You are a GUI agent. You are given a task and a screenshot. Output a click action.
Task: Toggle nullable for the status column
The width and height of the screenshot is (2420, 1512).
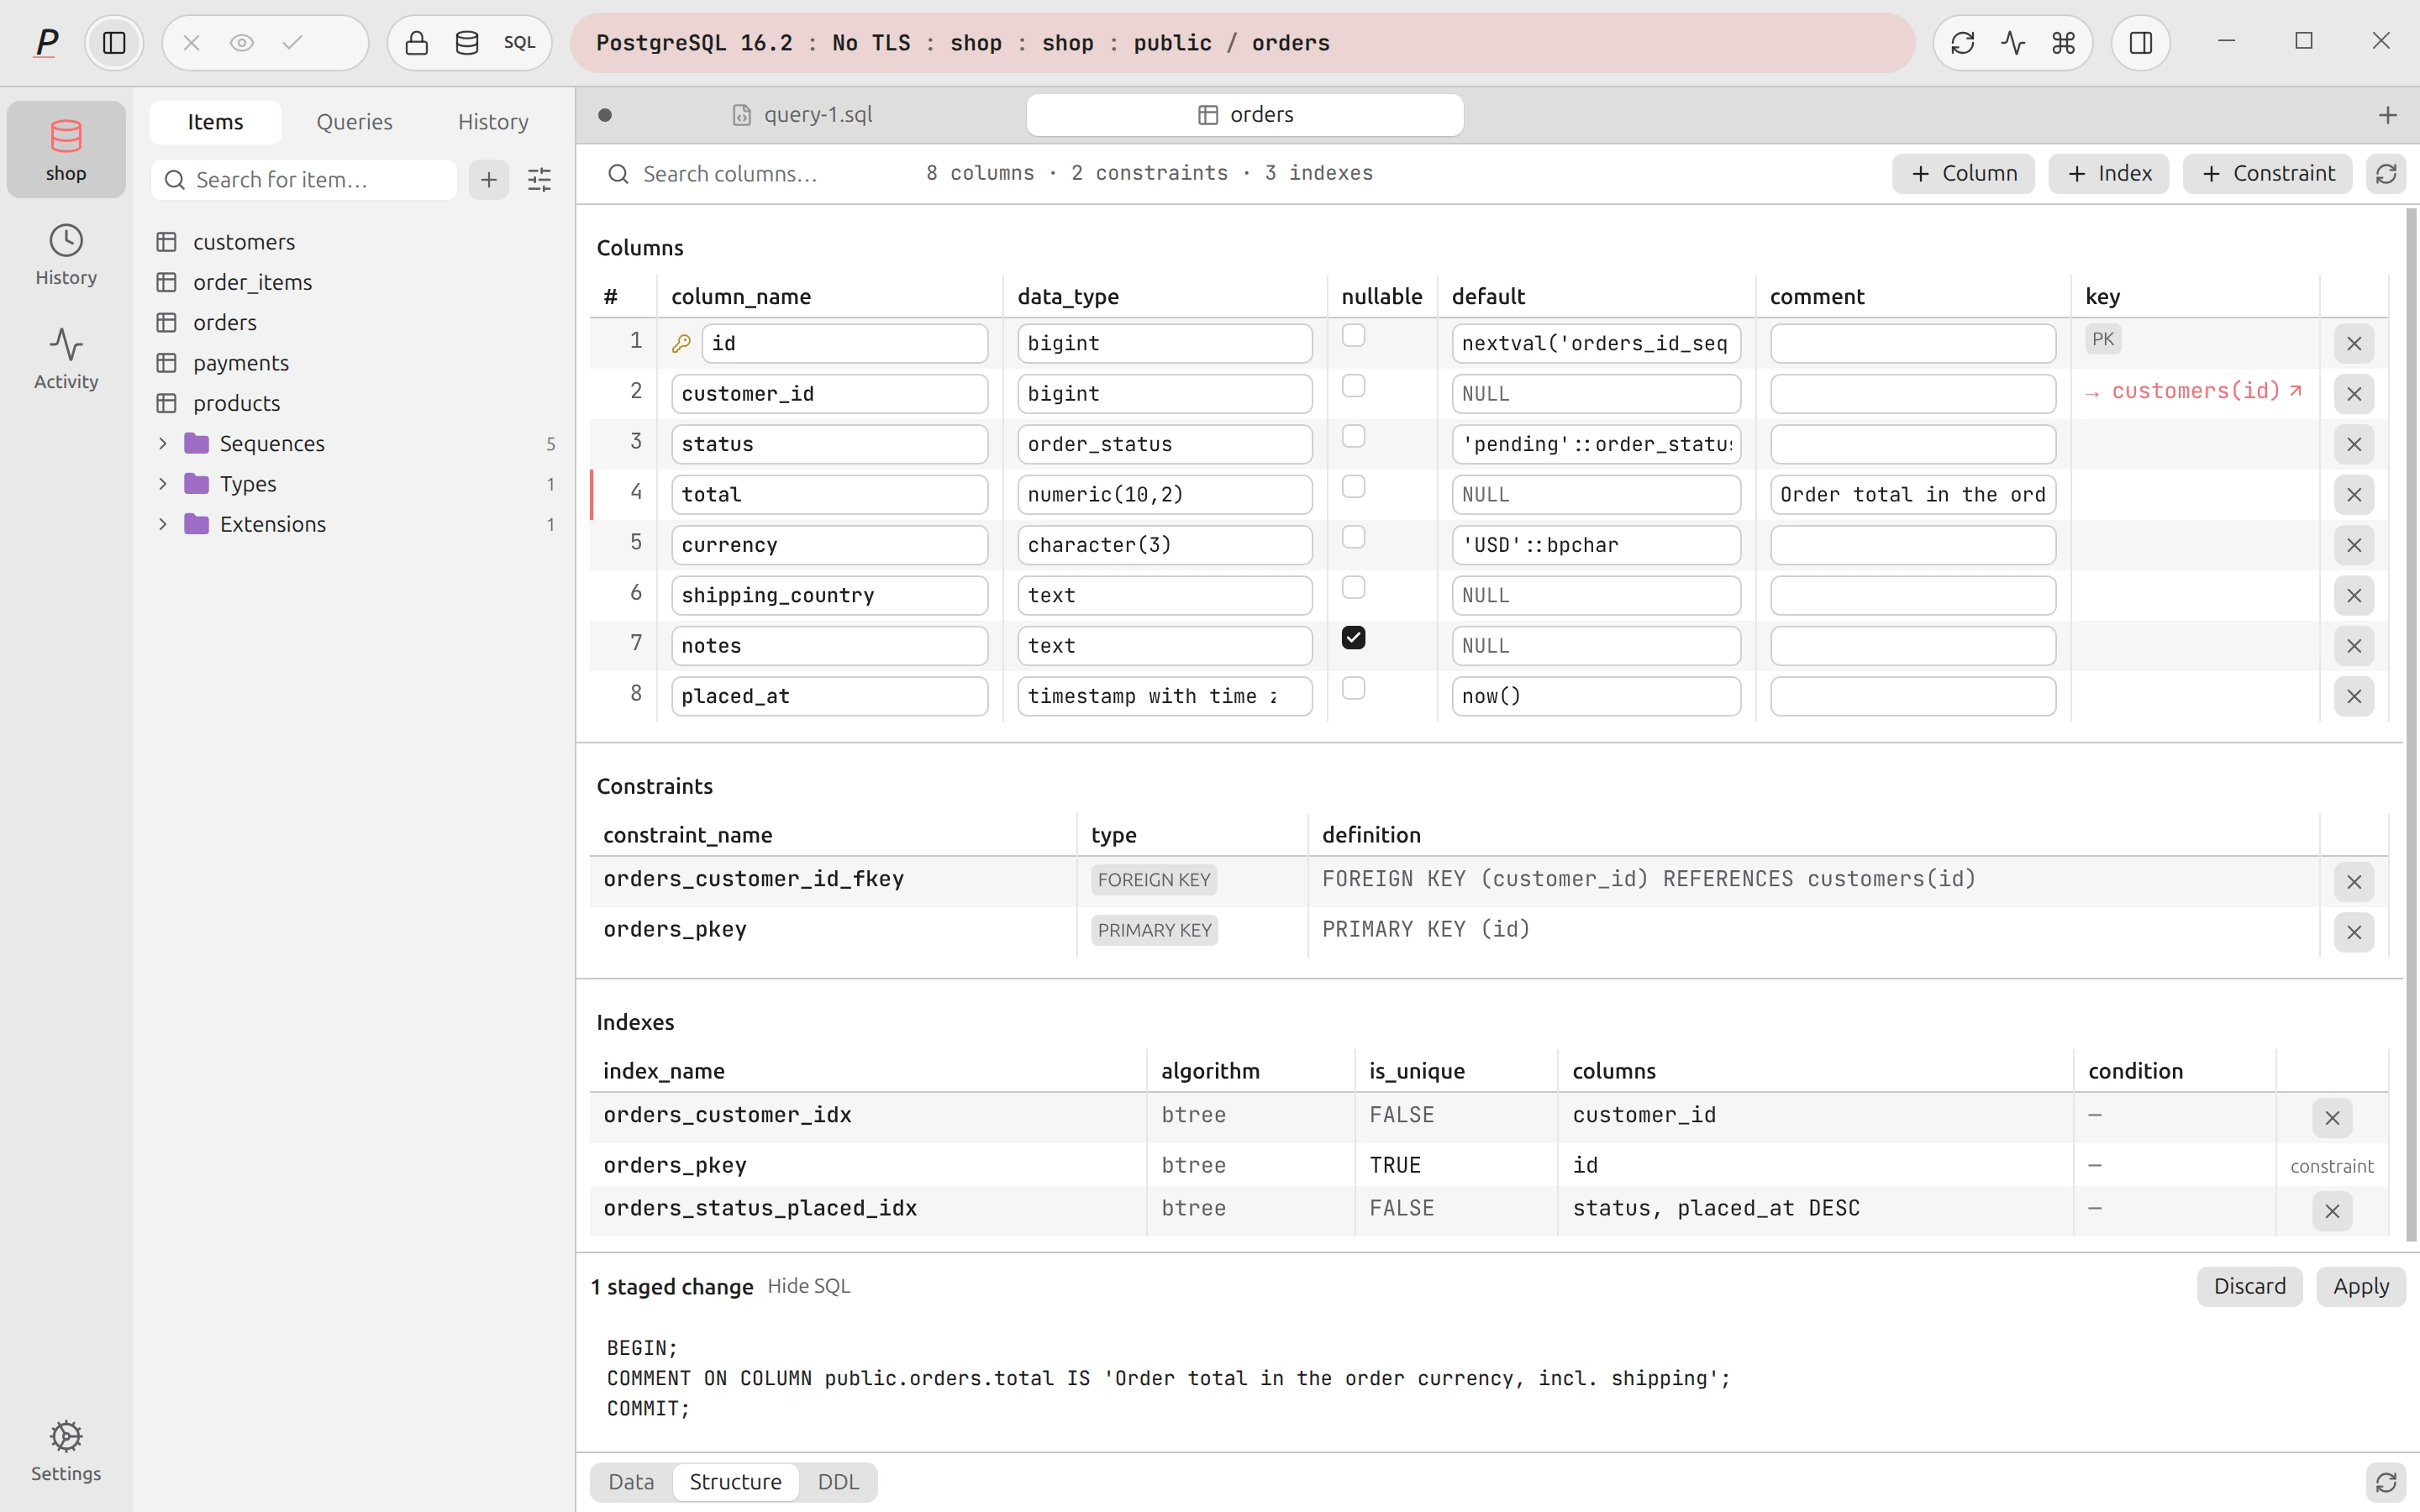pos(1353,437)
